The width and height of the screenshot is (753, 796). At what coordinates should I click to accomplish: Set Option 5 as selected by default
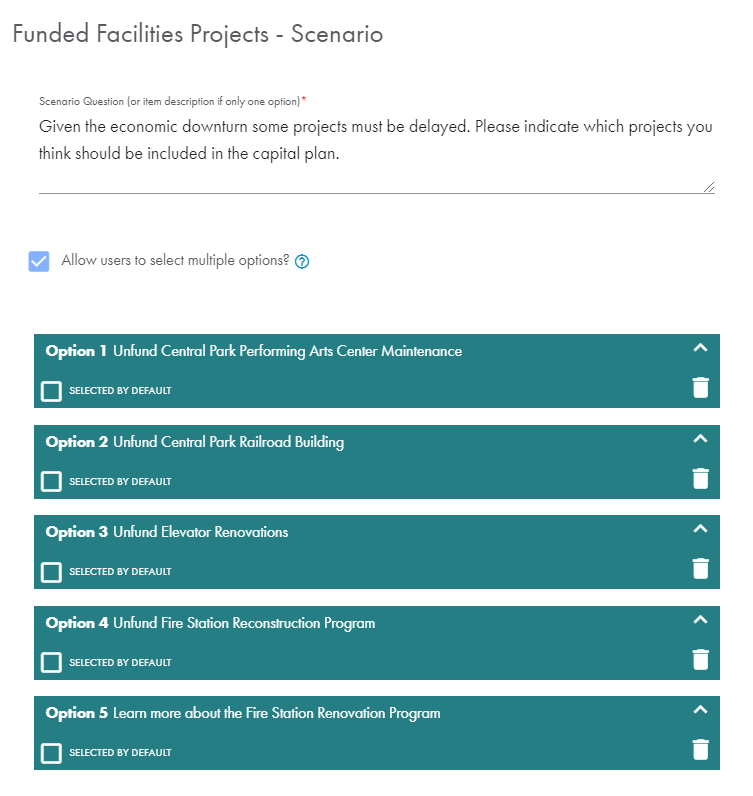pos(51,753)
